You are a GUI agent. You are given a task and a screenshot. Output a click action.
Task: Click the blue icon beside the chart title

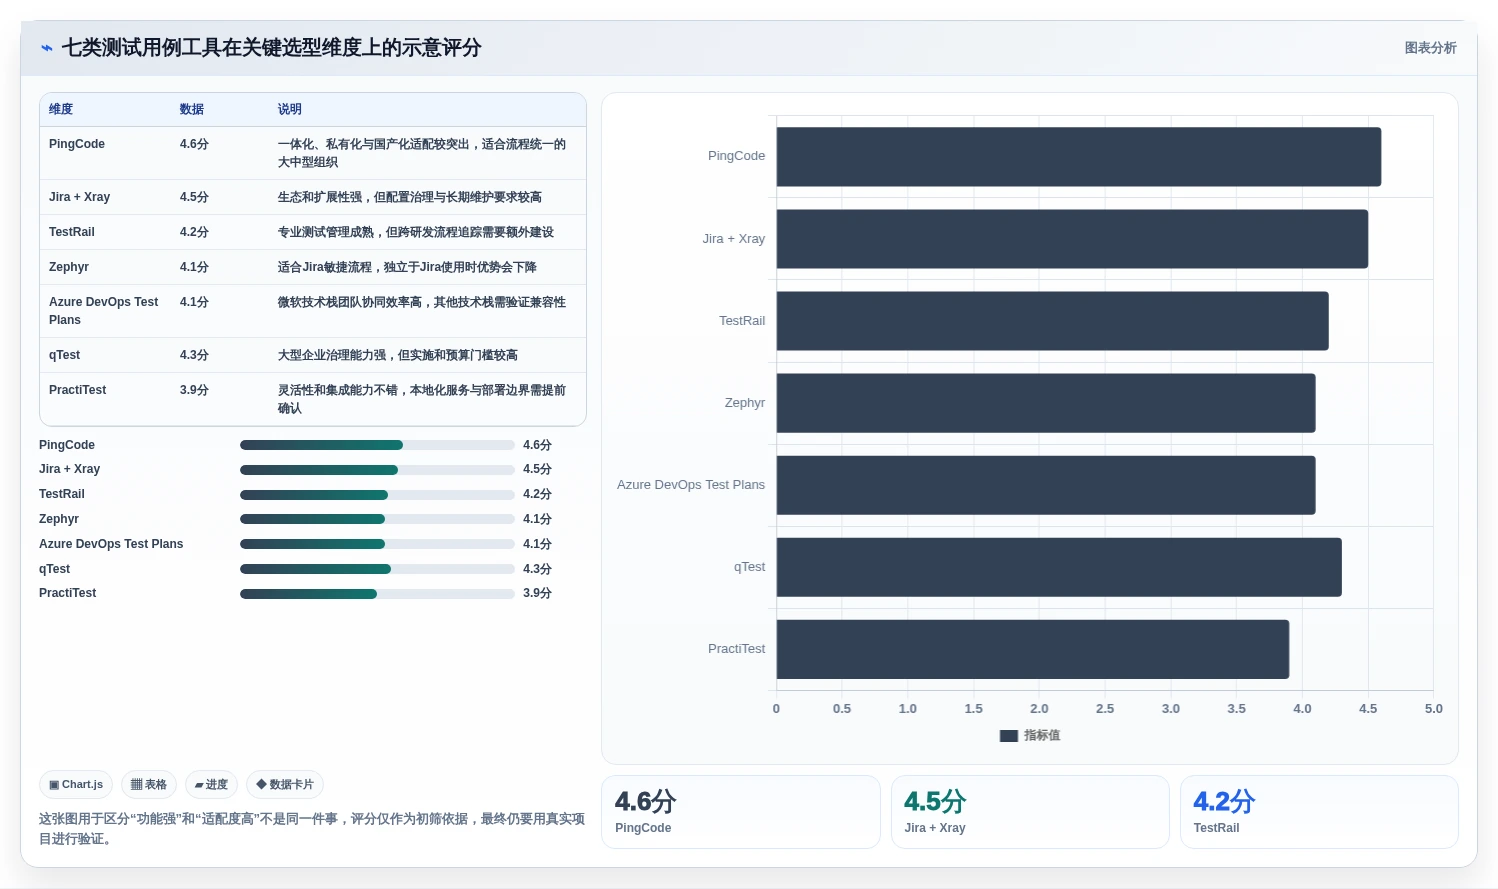click(x=46, y=48)
